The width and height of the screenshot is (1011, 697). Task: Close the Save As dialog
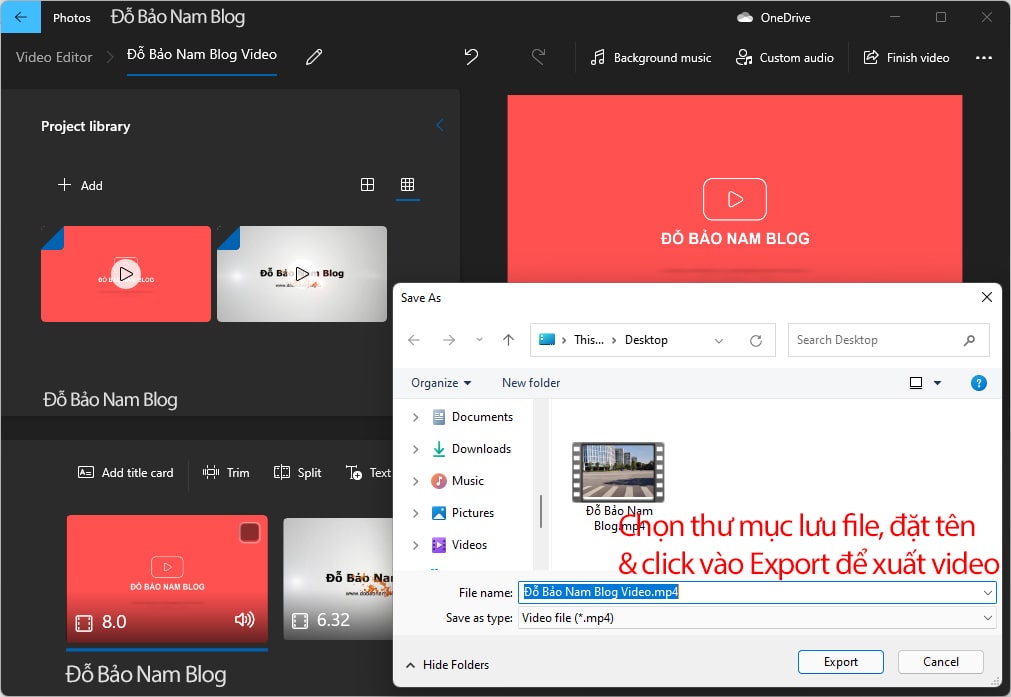[986, 297]
